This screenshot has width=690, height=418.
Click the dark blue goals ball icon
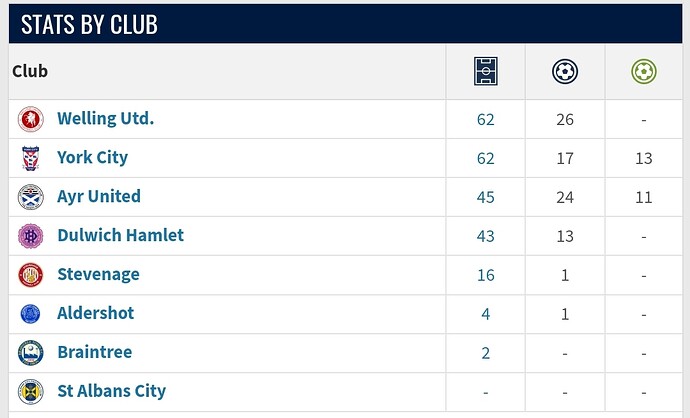pos(565,71)
